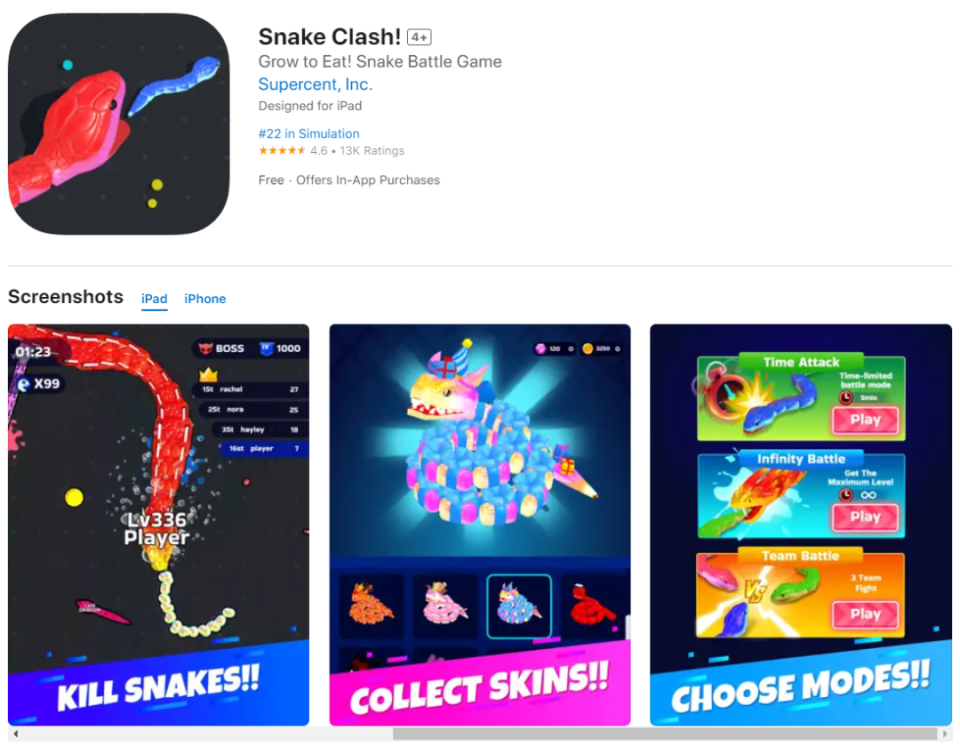
Task: Click the star rating icons
Action: click(x=282, y=151)
